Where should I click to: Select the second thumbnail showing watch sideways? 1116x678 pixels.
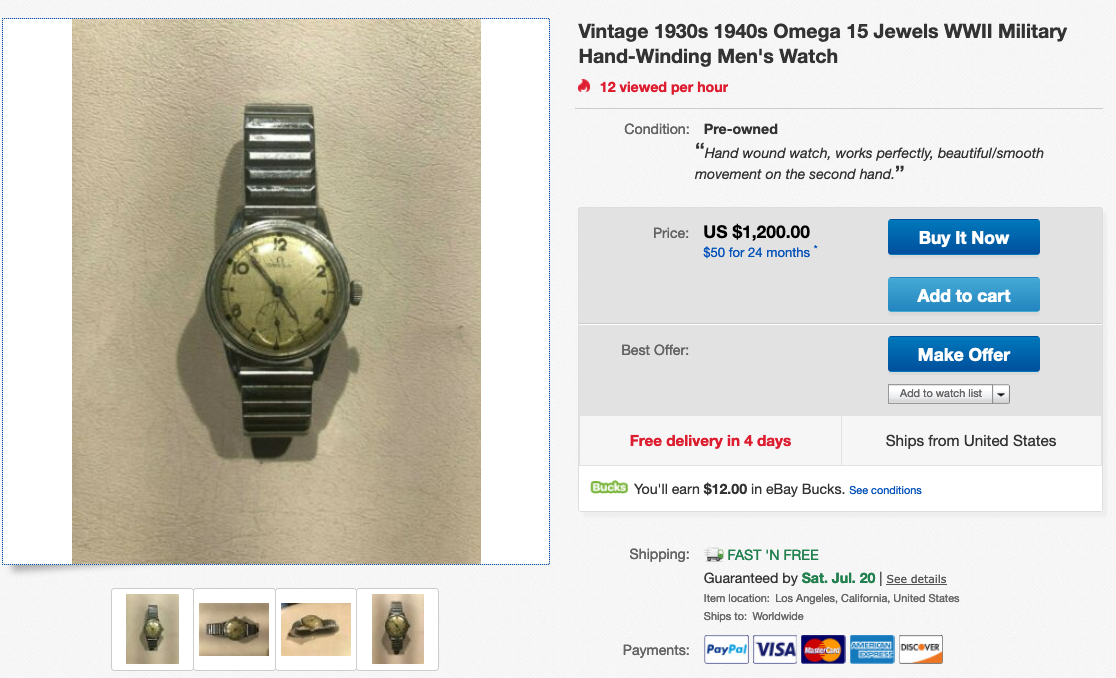click(234, 629)
